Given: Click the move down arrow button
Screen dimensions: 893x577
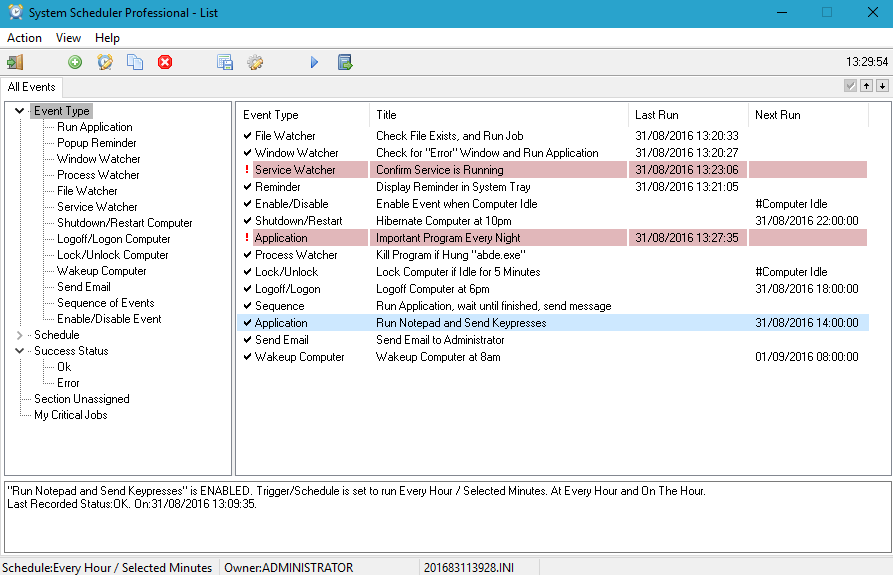Looking at the screenshot, I should (x=882, y=86).
